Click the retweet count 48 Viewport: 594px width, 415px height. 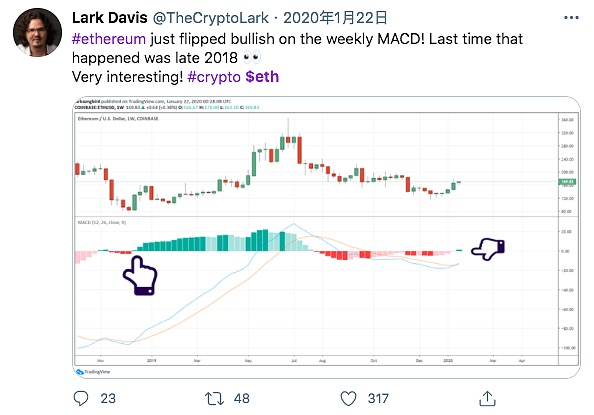(x=242, y=399)
